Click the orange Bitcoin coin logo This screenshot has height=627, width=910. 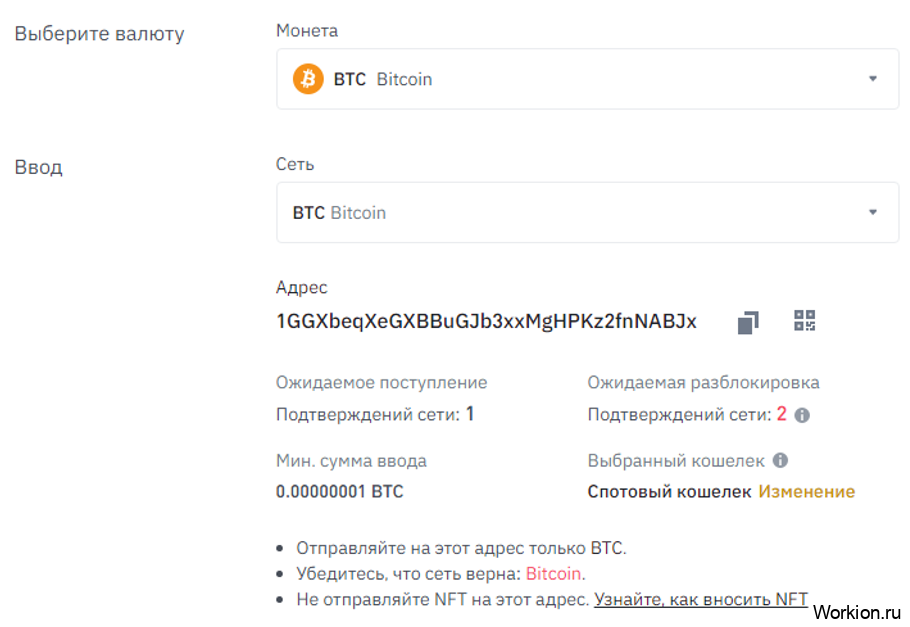pyautogui.click(x=308, y=79)
